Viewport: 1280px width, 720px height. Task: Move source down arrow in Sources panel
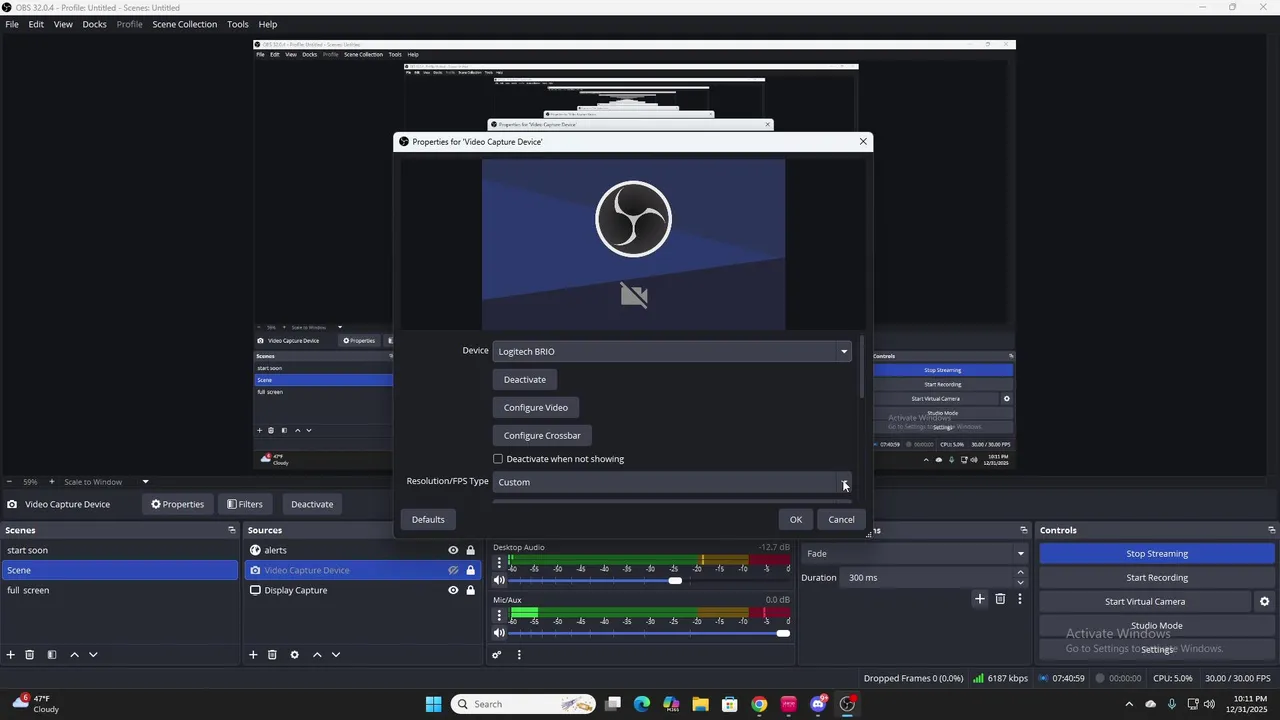[x=336, y=655]
